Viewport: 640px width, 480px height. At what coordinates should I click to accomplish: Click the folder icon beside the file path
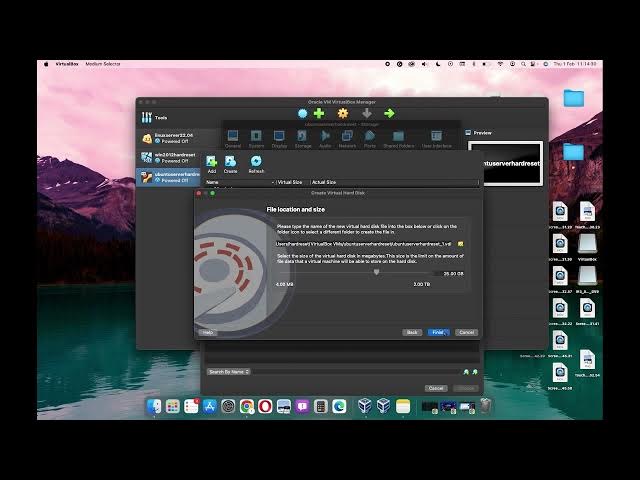click(460, 244)
